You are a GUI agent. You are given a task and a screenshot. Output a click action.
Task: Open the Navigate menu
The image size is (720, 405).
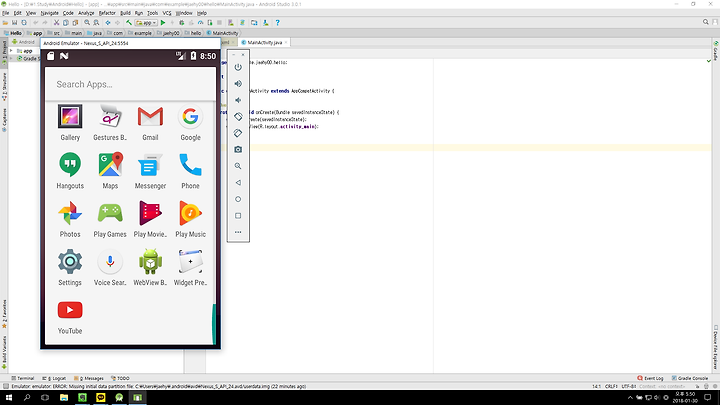[50, 13]
